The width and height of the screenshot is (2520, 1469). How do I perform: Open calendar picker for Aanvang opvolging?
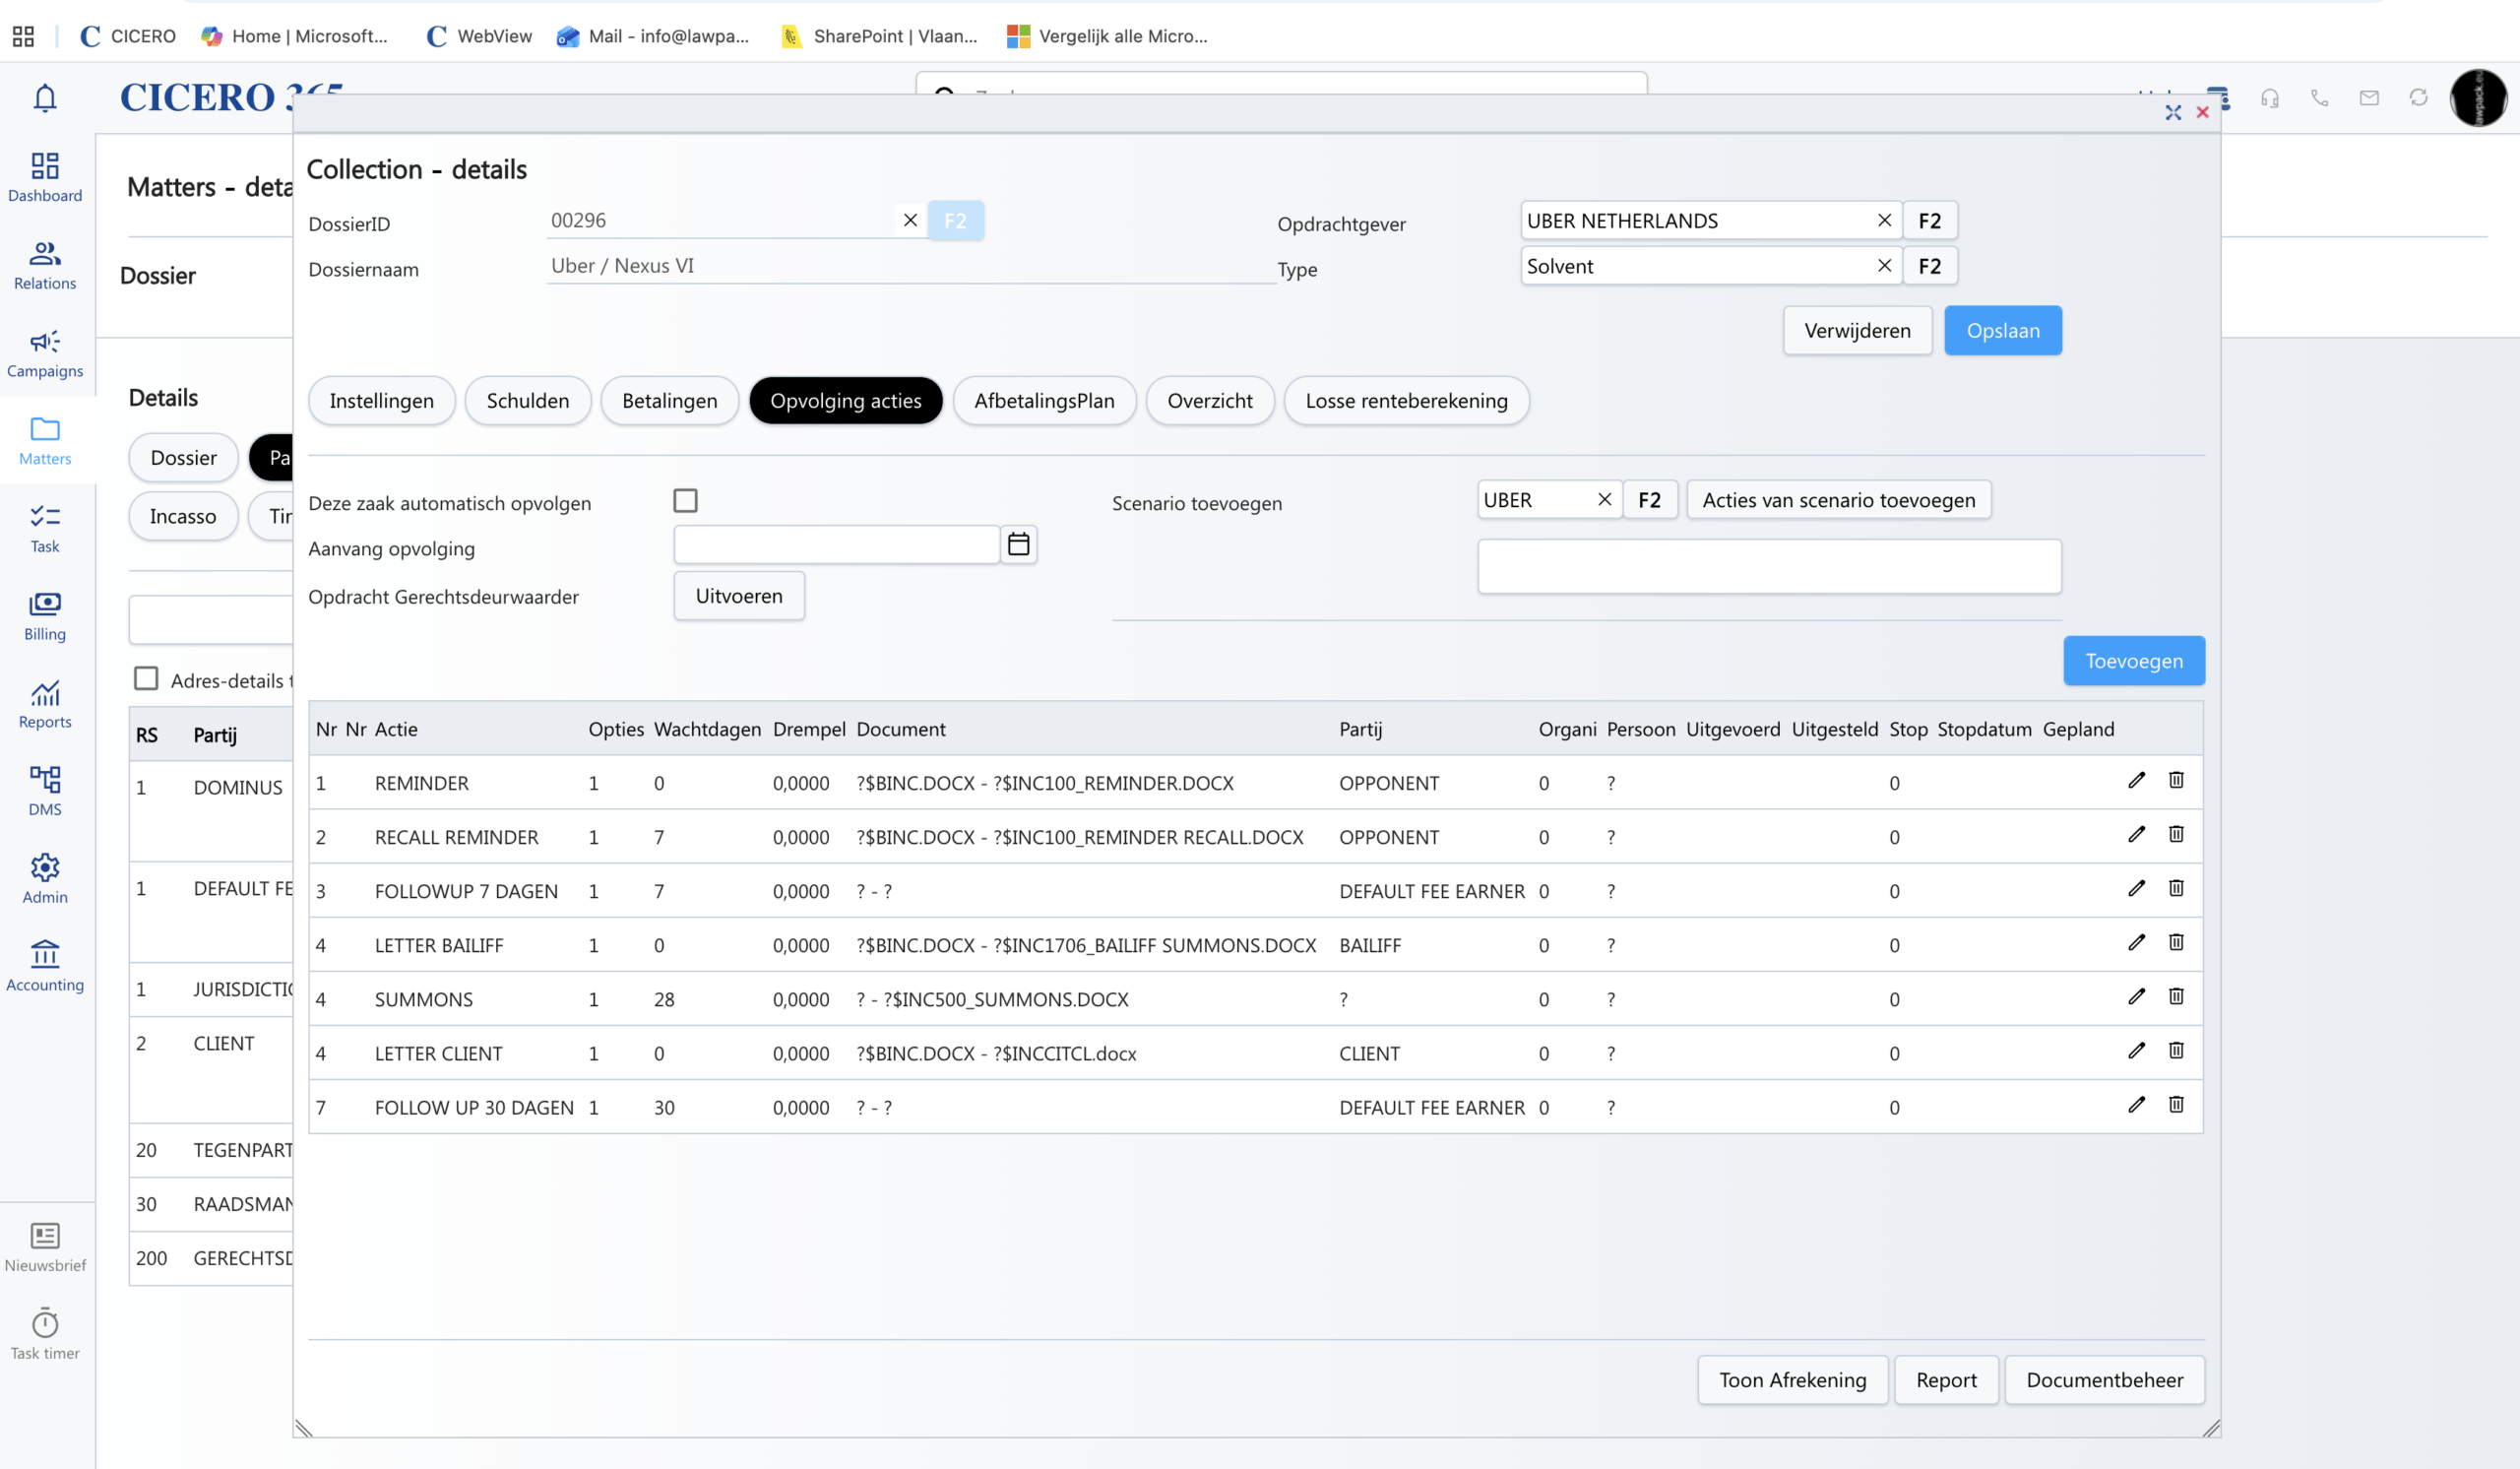click(x=1018, y=544)
